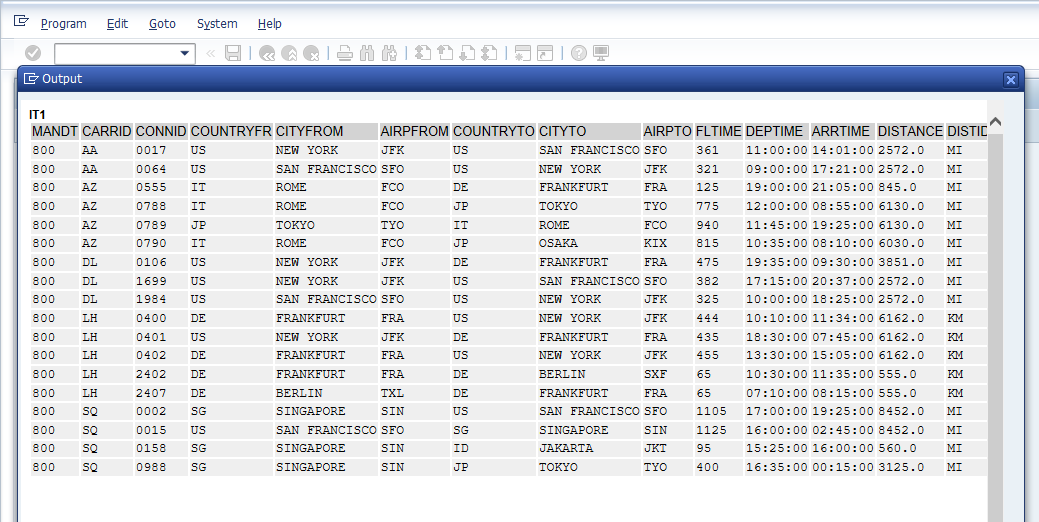This screenshot has width=1039, height=522.
Task: Open the Edit menu
Action: tap(117, 24)
